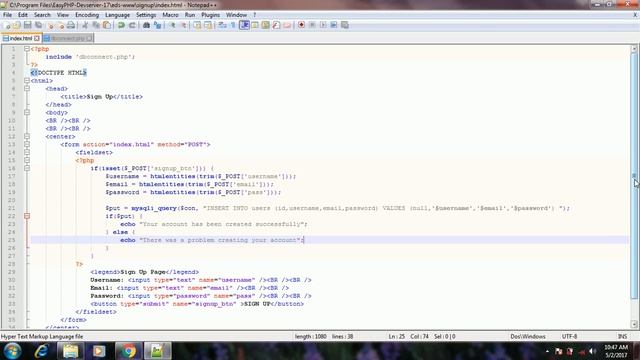Click the vertical scrollbar down arrow
This screenshot has width=640, height=360.
click(x=634, y=324)
